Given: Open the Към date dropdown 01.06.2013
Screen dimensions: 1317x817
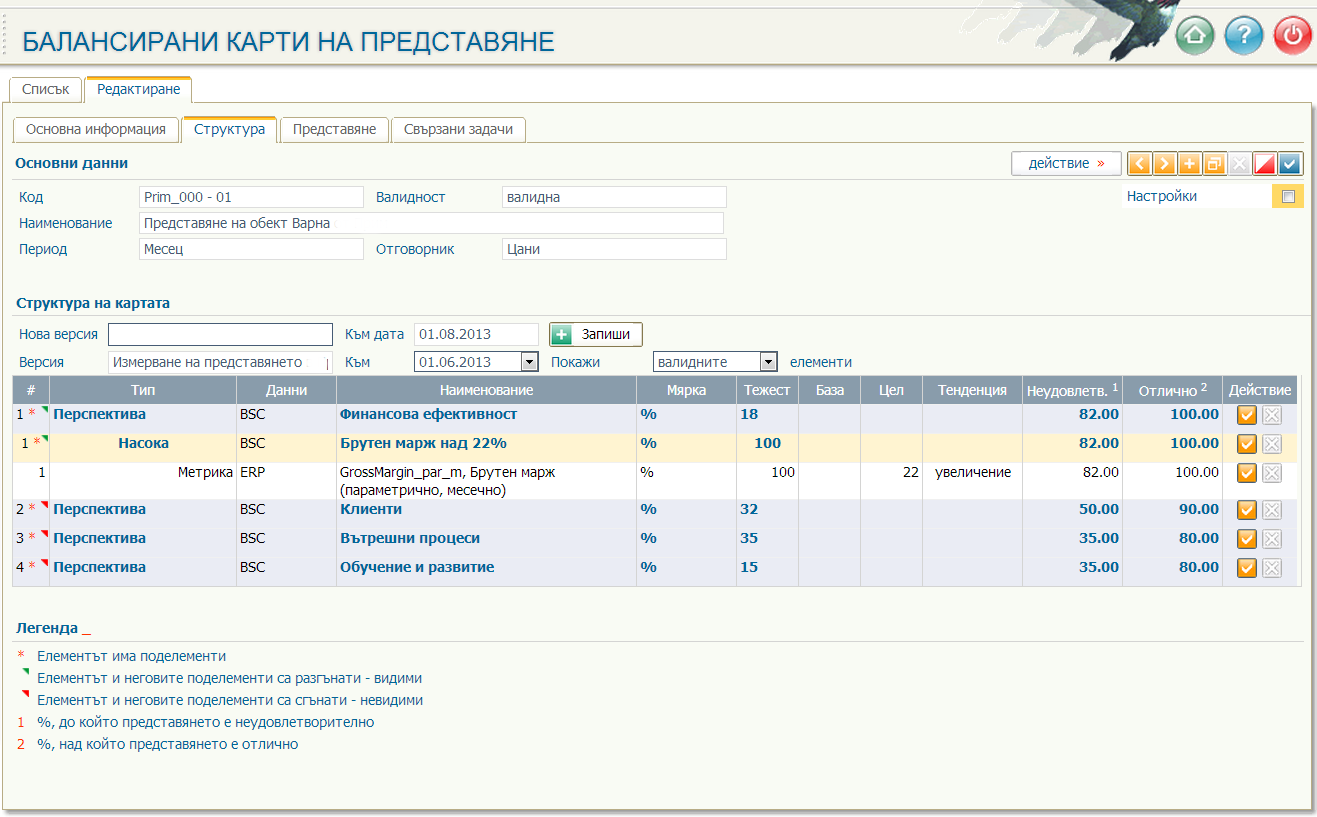Looking at the screenshot, I should click(530, 362).
